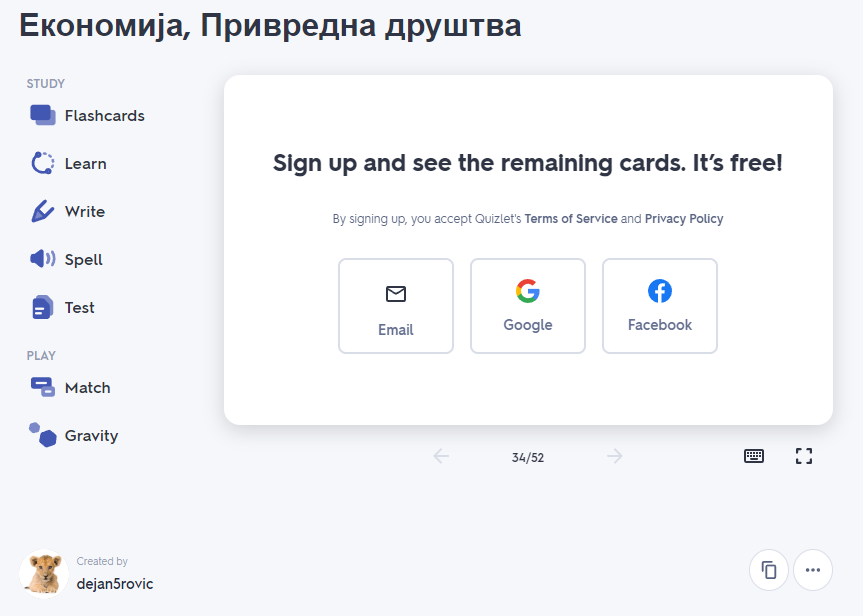Go to the next card arrow
This screenshot has height=616, width=863.
pyautogui.click(x=615, y=456)
